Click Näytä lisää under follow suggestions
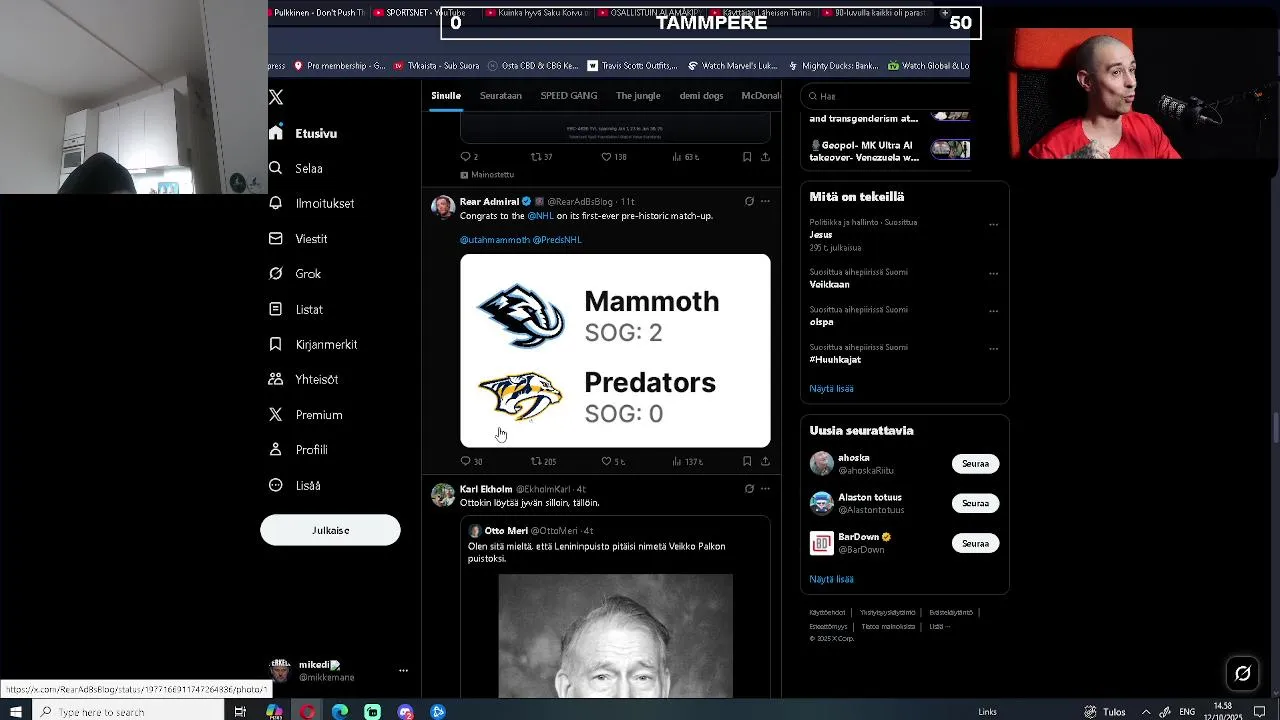Image resolution: width=1280 pixels, height=720 pixels. (x=831, y=579)
